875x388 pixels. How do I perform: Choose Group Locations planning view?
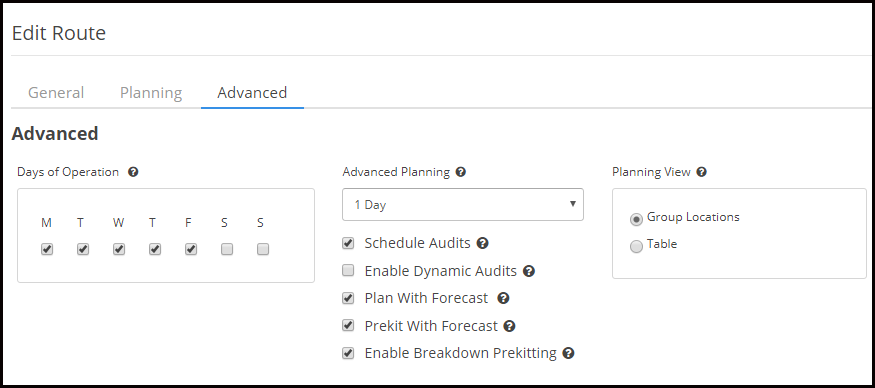(x=636, y=219)
